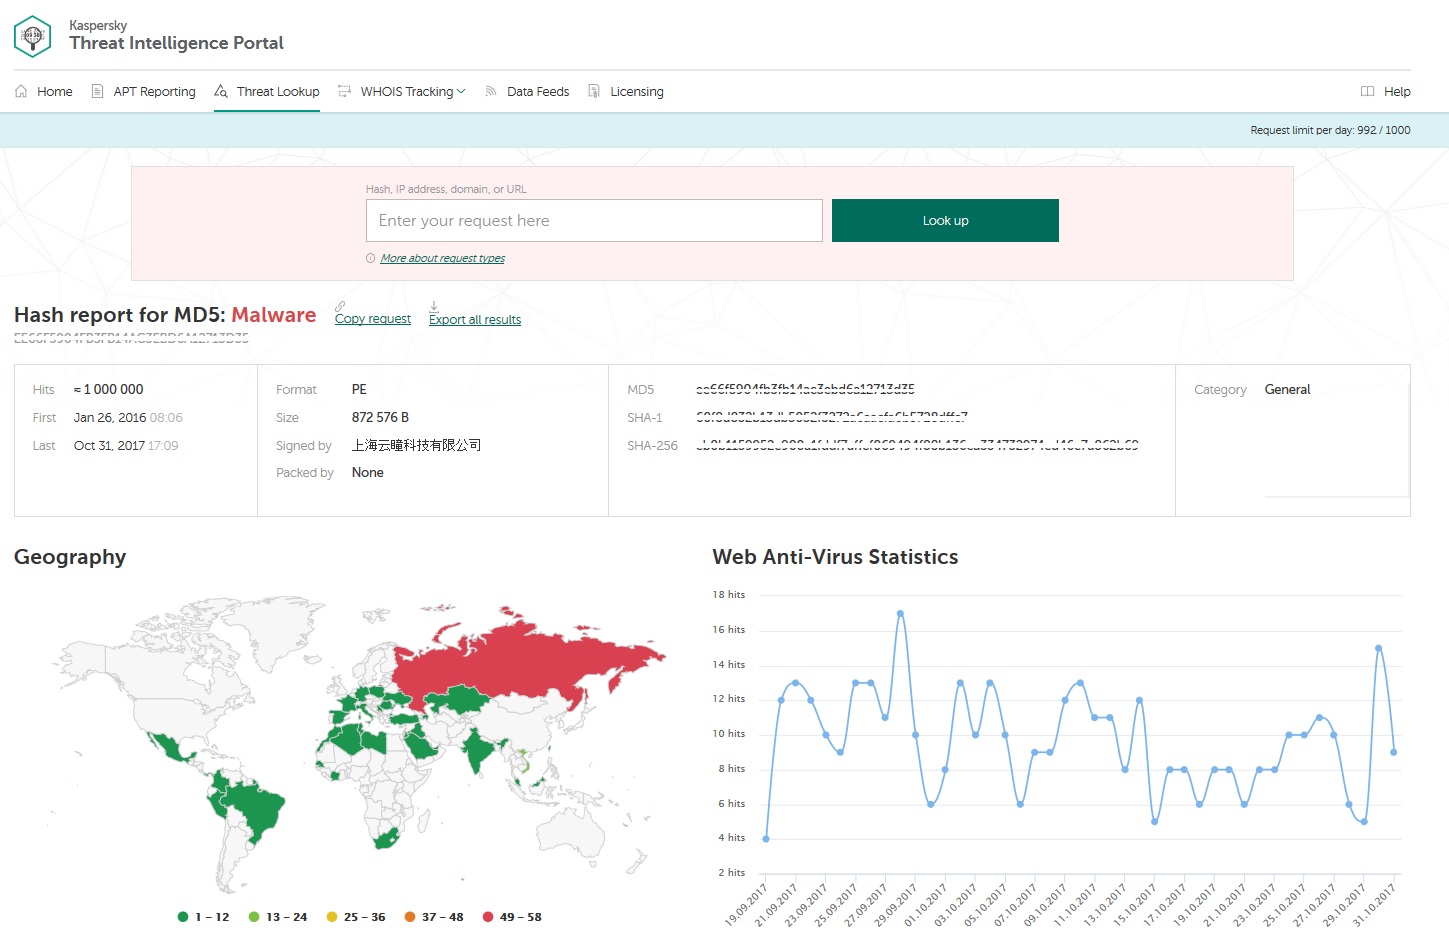
Task: Click the Data Feeds feed icon
Action: (x=491, y=91)
